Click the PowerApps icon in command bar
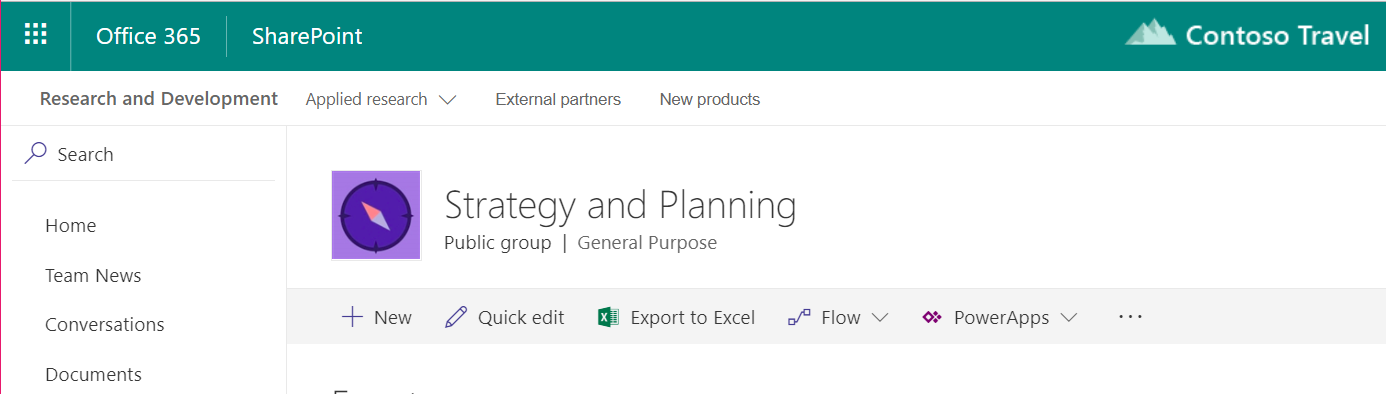Image resolution: width=1386 pixels, height=394 pixels. tap(932, 318)
